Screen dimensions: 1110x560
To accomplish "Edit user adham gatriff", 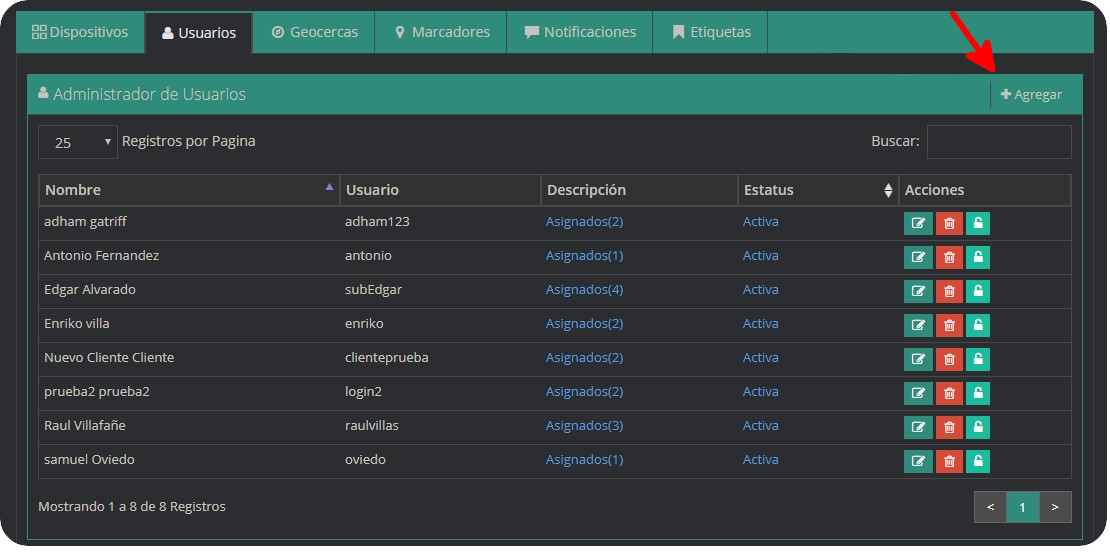I will click(918, 223).
